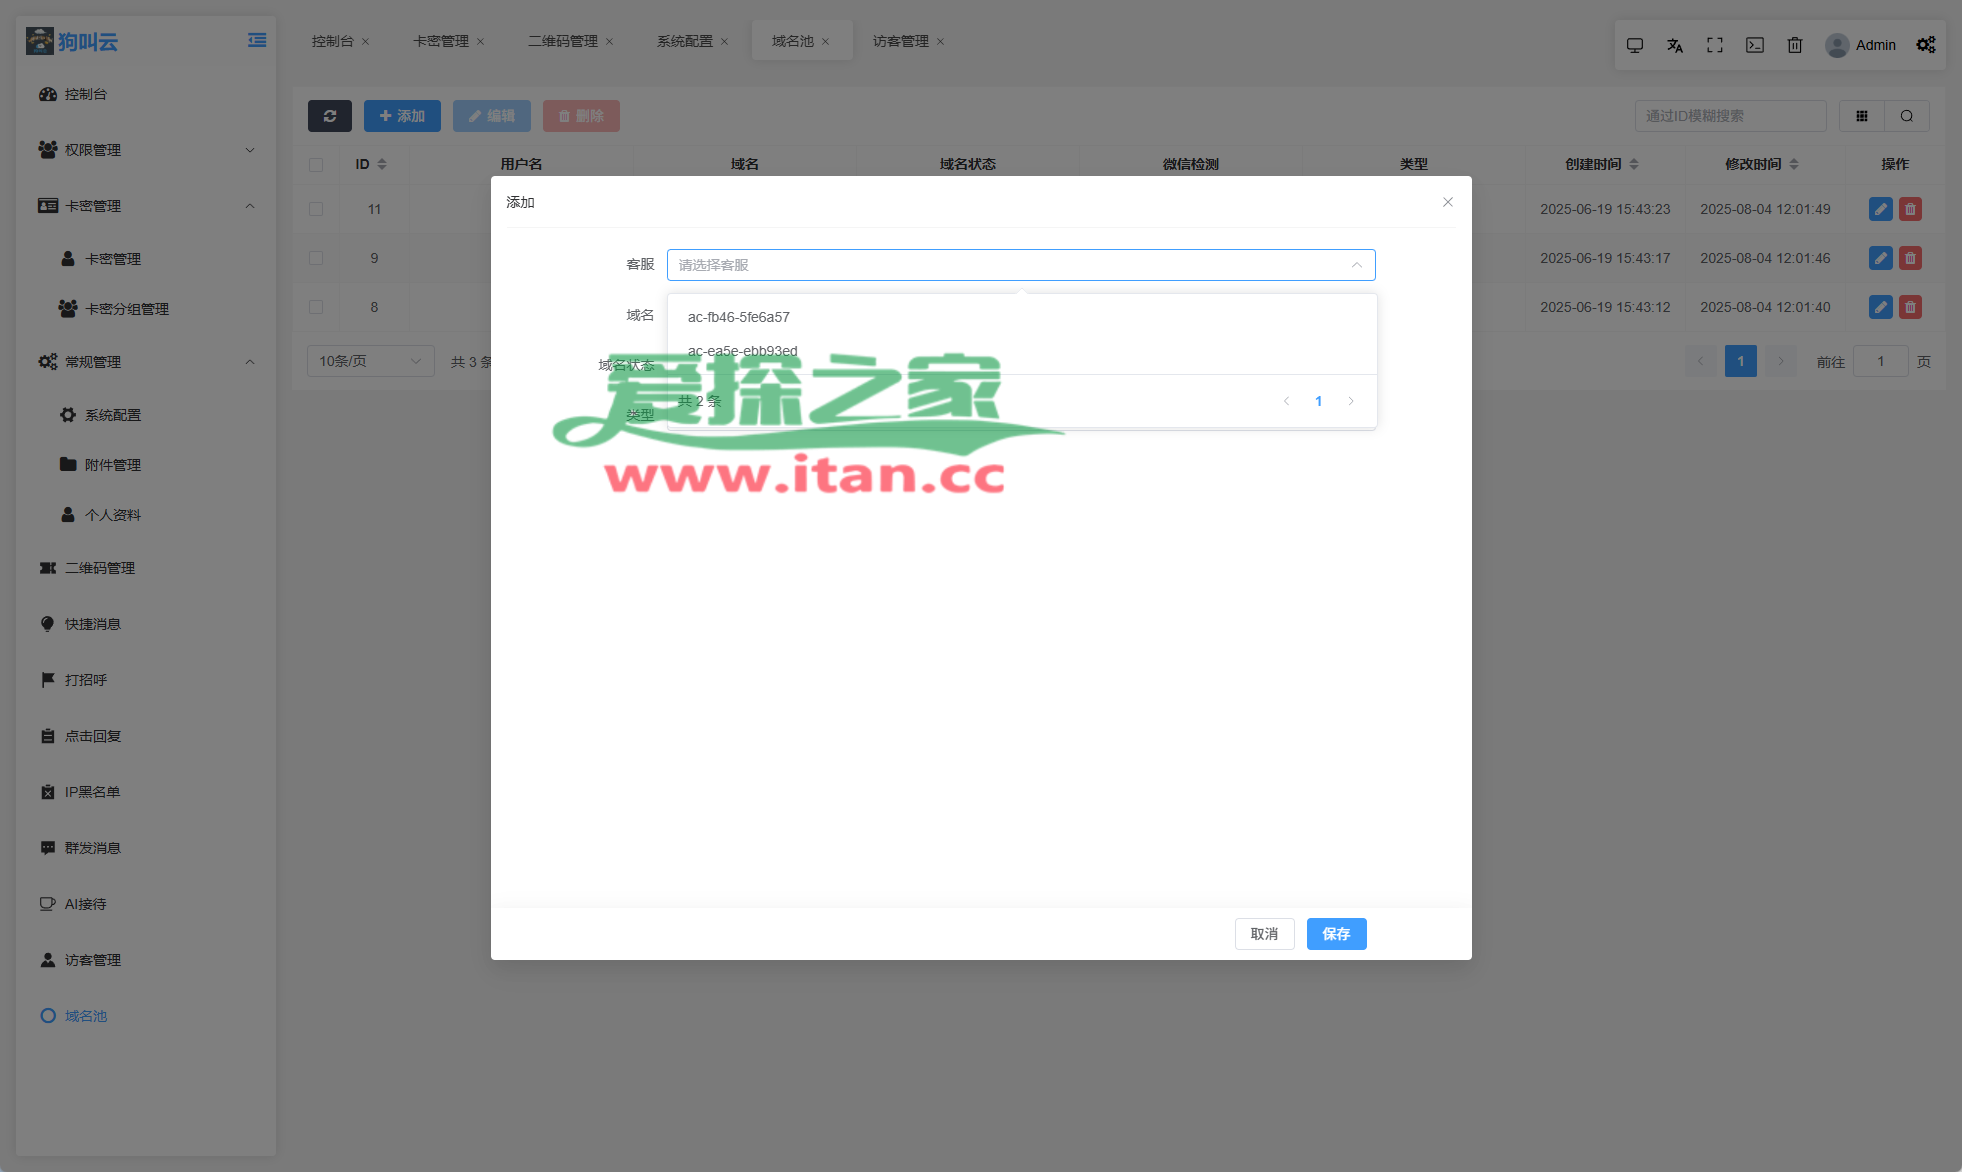The width and height of the screenshot is (1962, 1172).
Task: Delete the row with ID 9
Action: click(x=1910, y=258)
